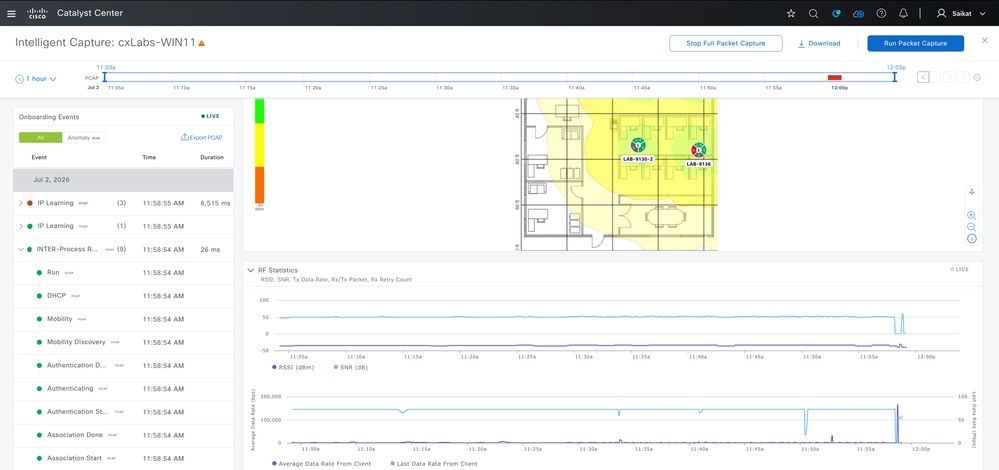
Task: Jump timeline to latest with skip-to-end button
Action: coord(950,77)
